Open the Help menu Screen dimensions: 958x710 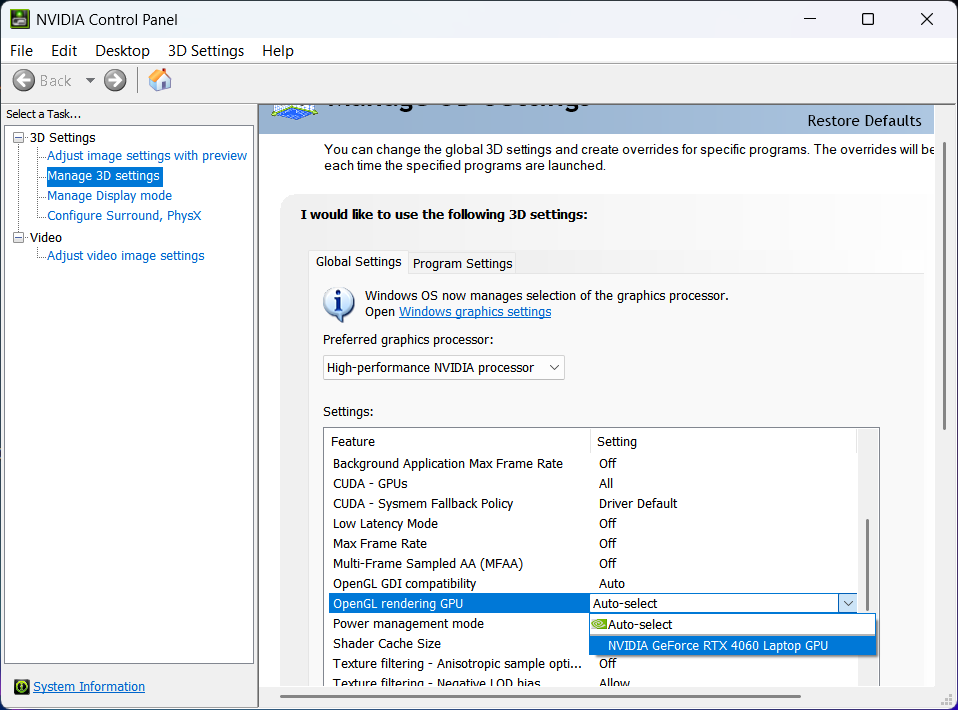pyautogui.click(x=277, y=50)
